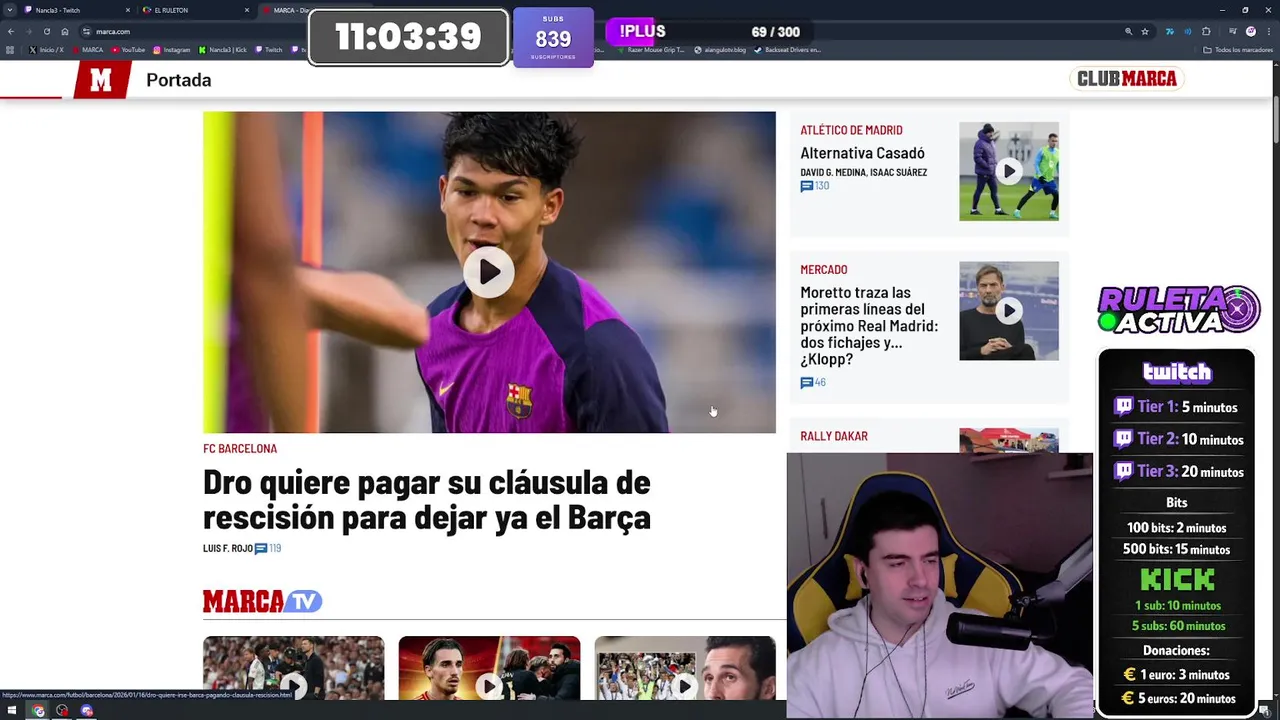Open Alternativa Casadó article
This screenshot has width=1280, height=720.
pyautogui.click(x=862, y=153)
